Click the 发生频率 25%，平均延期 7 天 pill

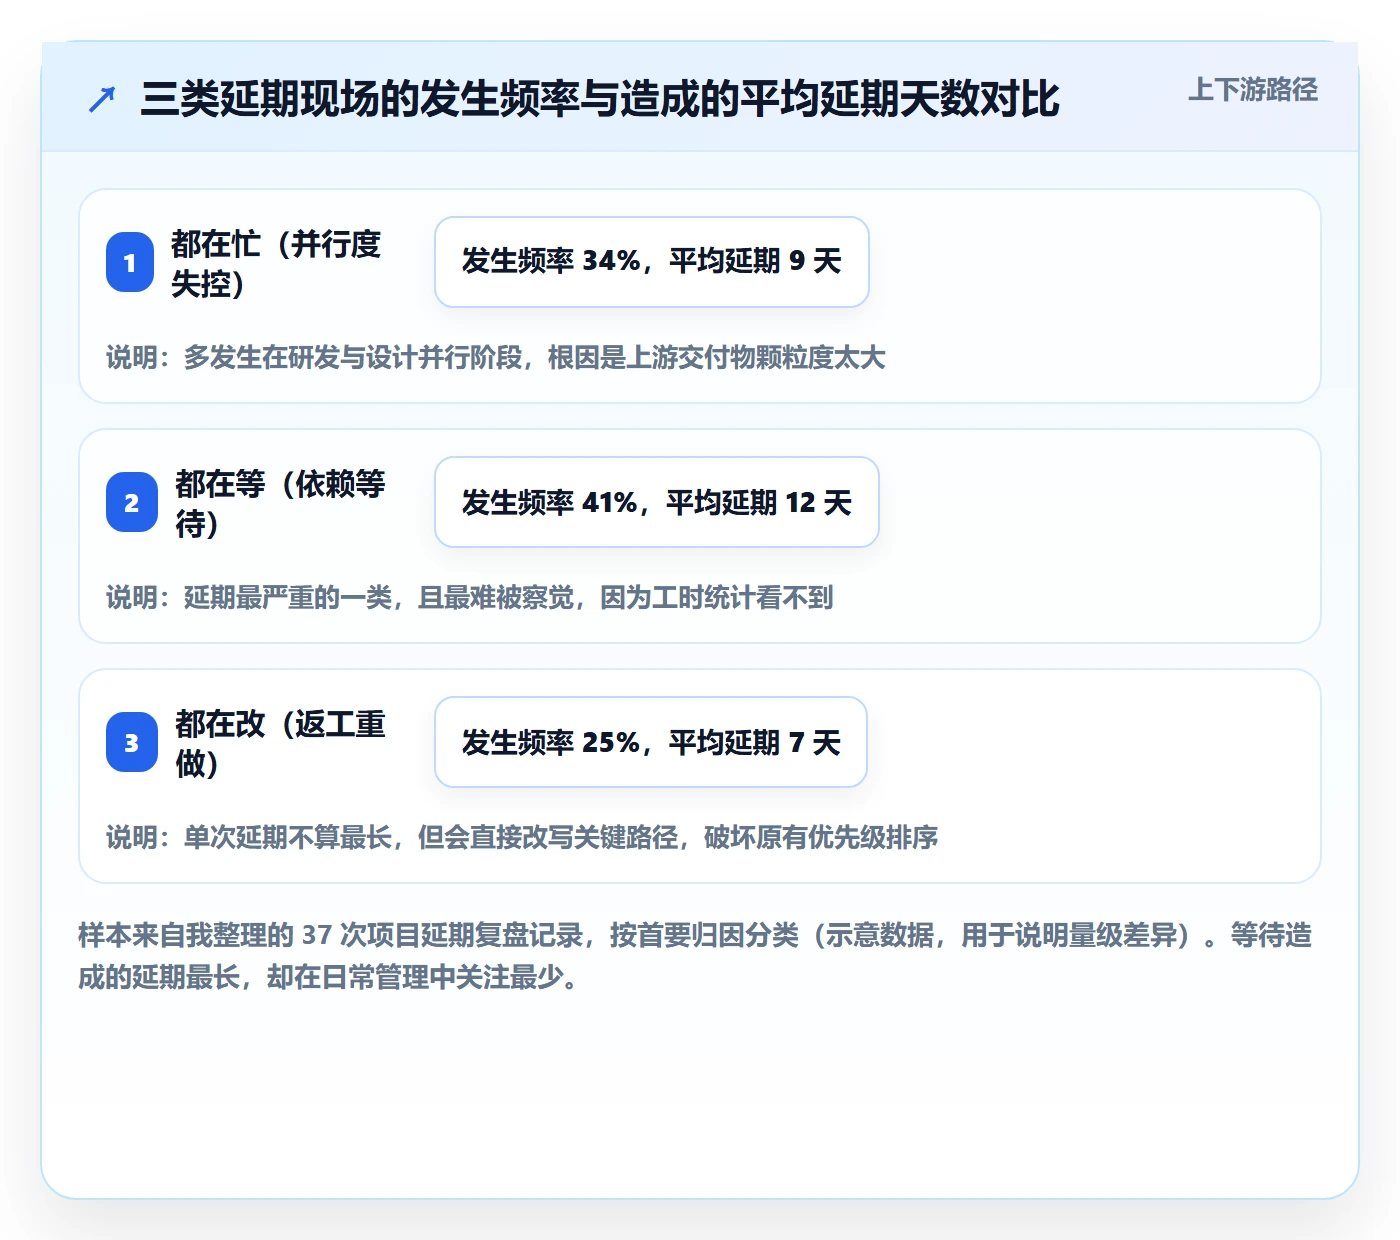(651, 742)
